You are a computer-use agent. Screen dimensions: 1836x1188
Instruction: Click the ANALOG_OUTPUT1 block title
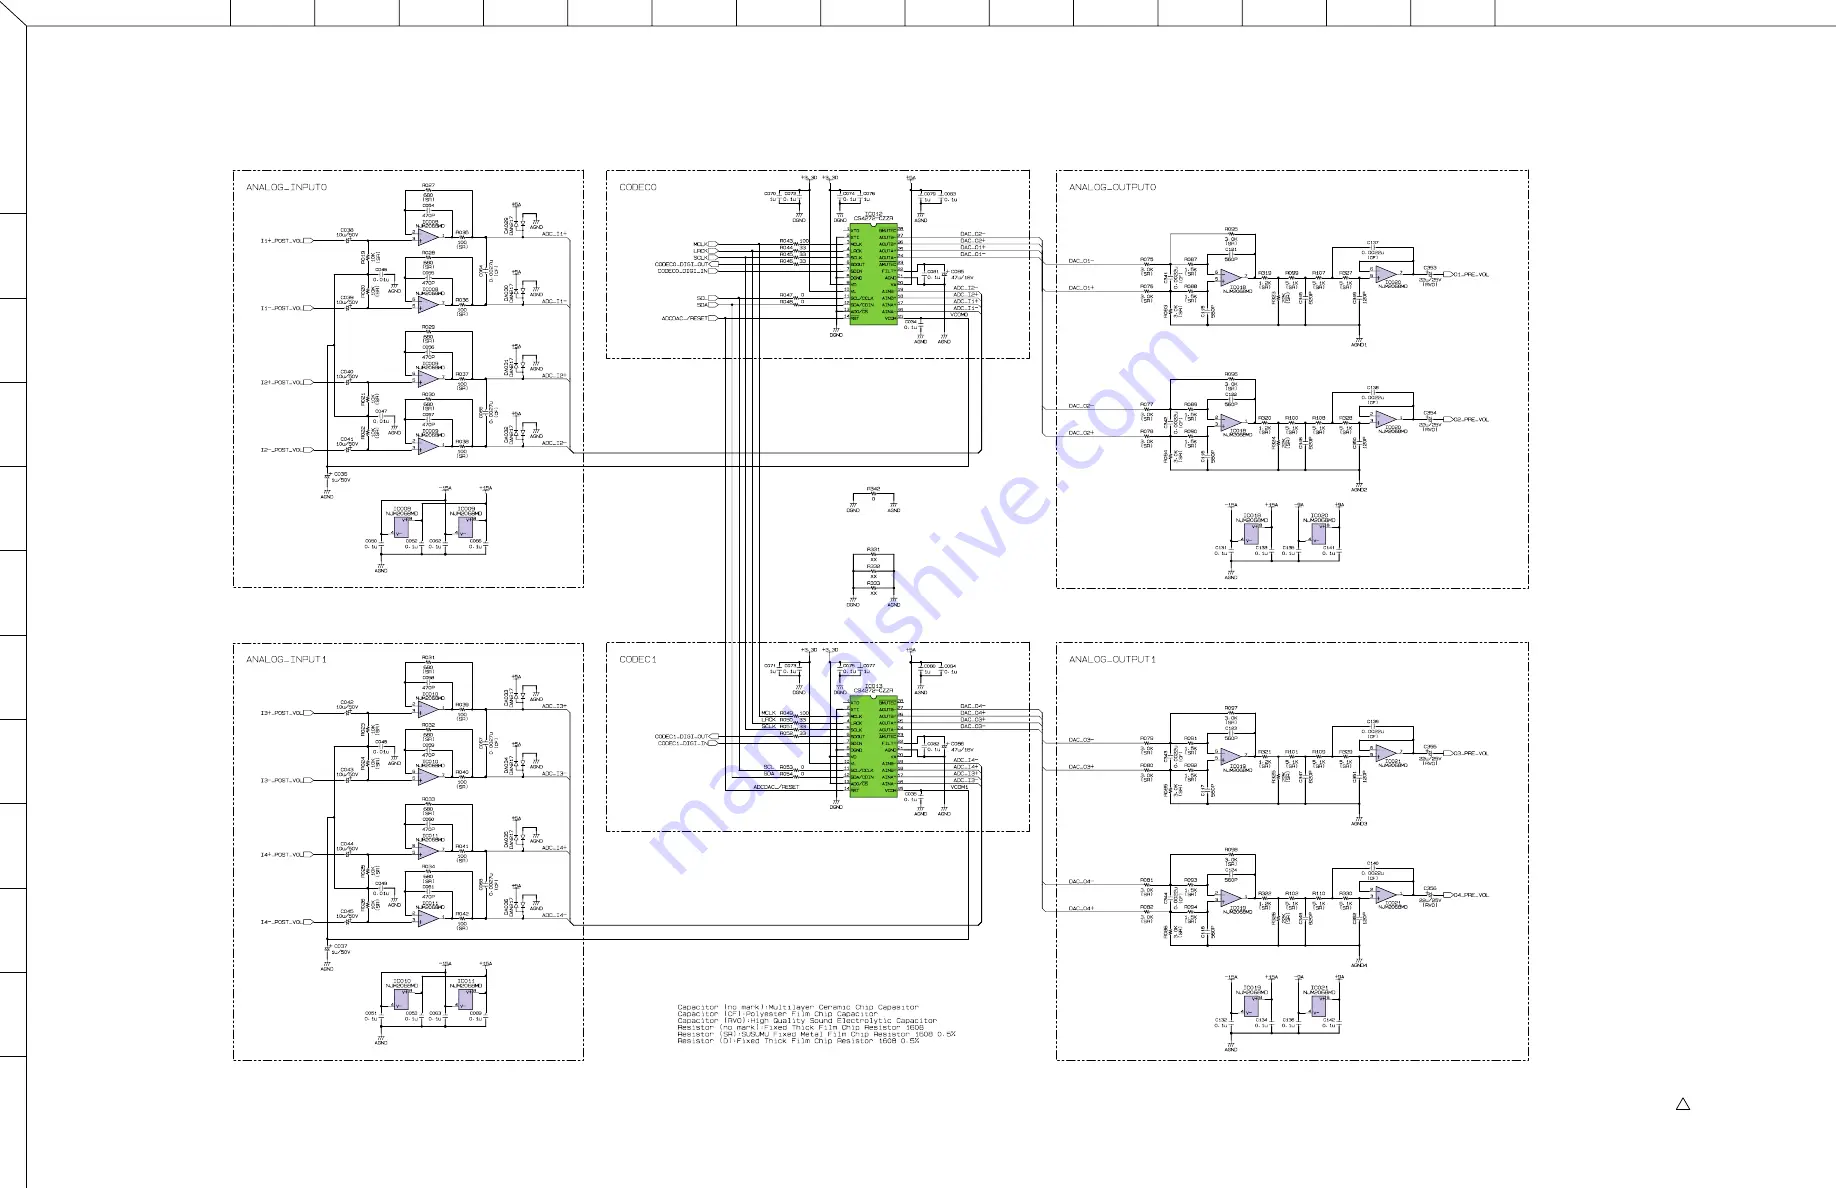[x=1112, y=659]
